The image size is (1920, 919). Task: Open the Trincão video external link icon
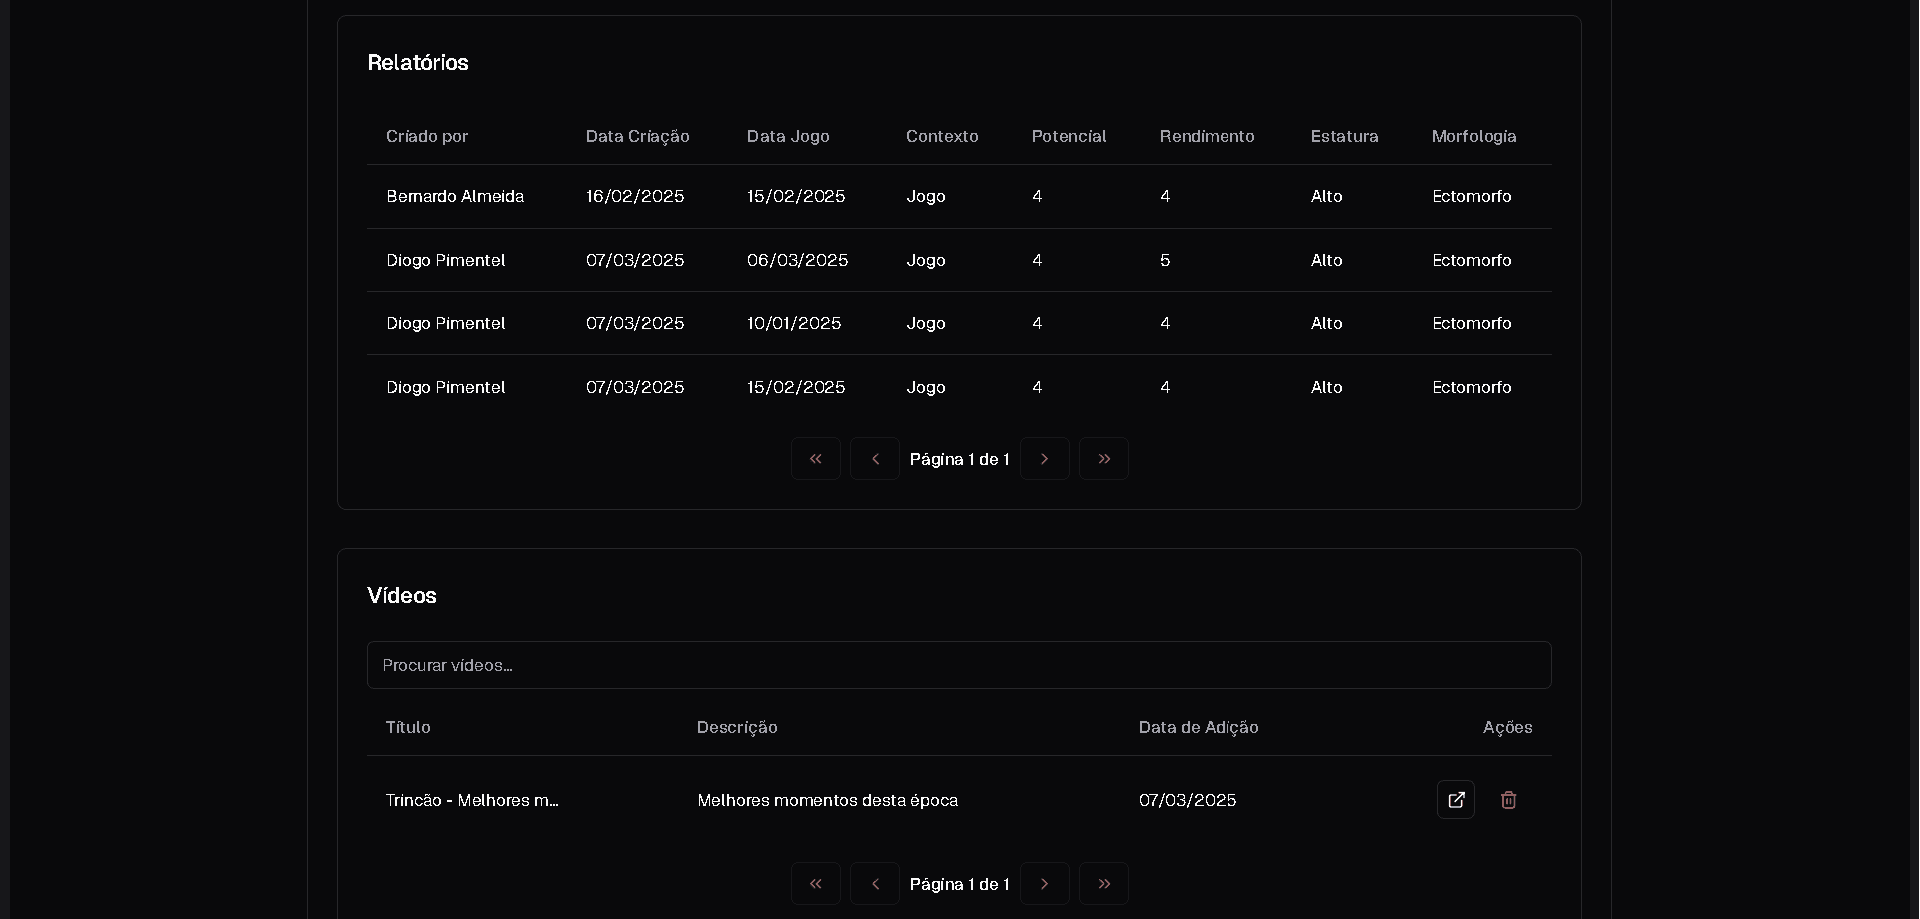pos(1455,800)
